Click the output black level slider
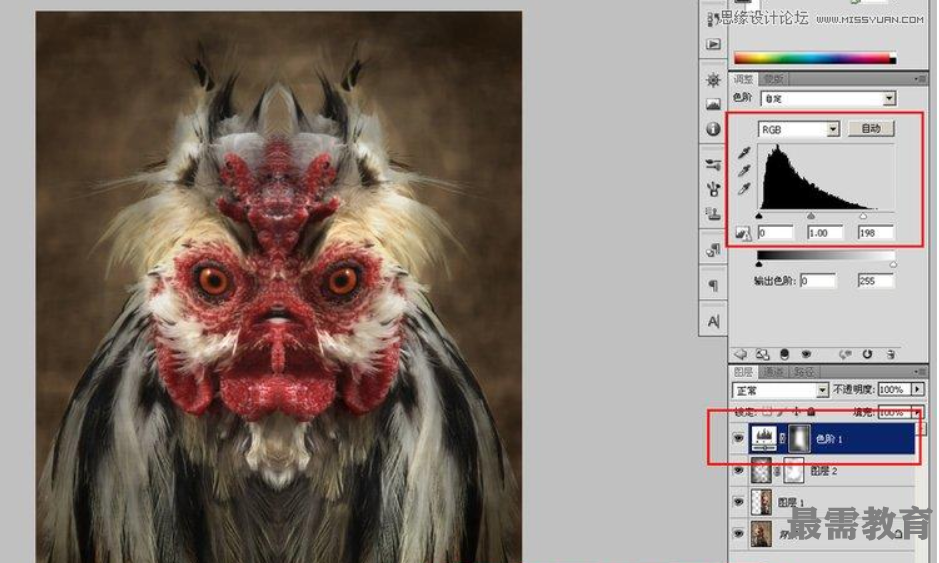The width and height of the screenshot is (939, 563). 759,264
